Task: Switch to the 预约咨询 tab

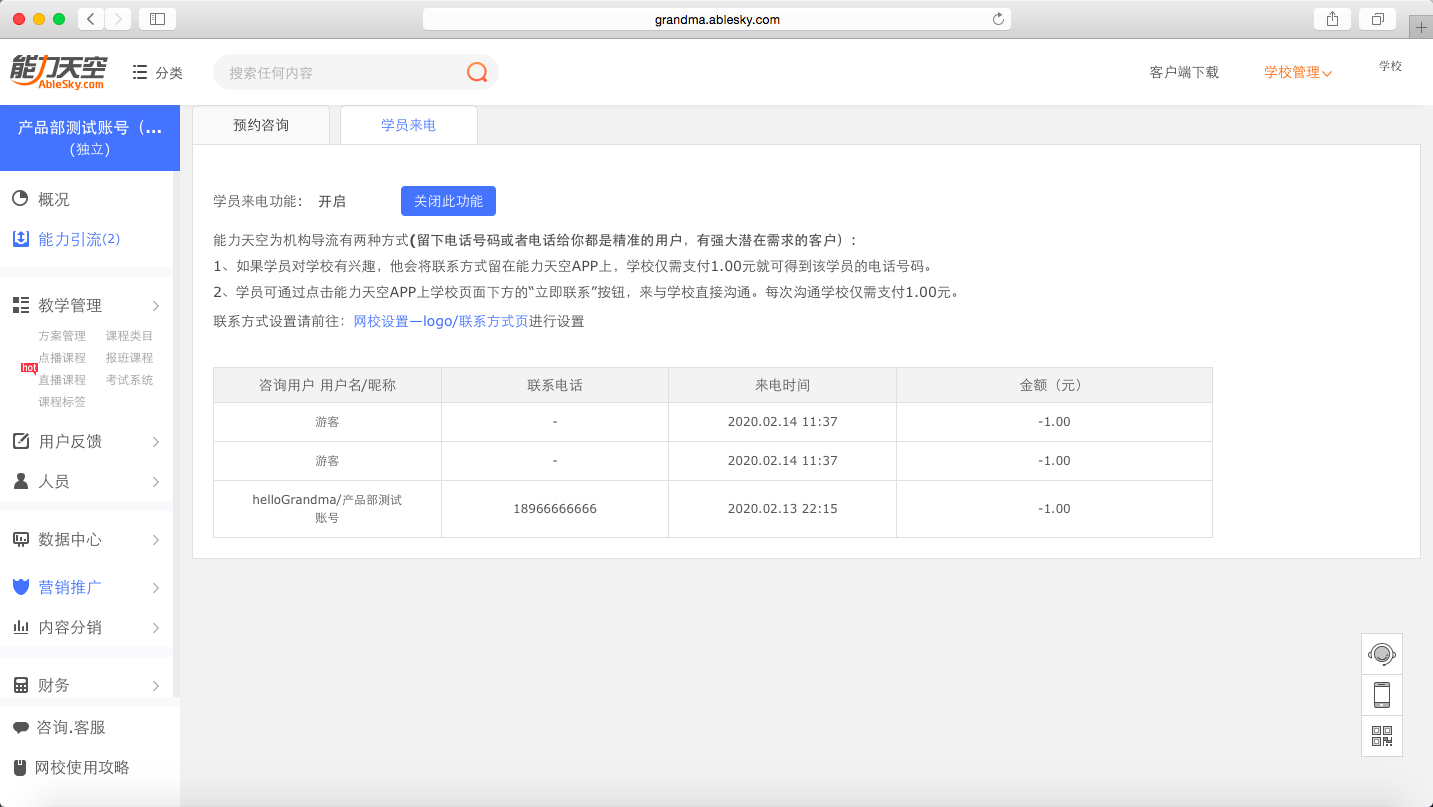Action: tap(261, 125)
